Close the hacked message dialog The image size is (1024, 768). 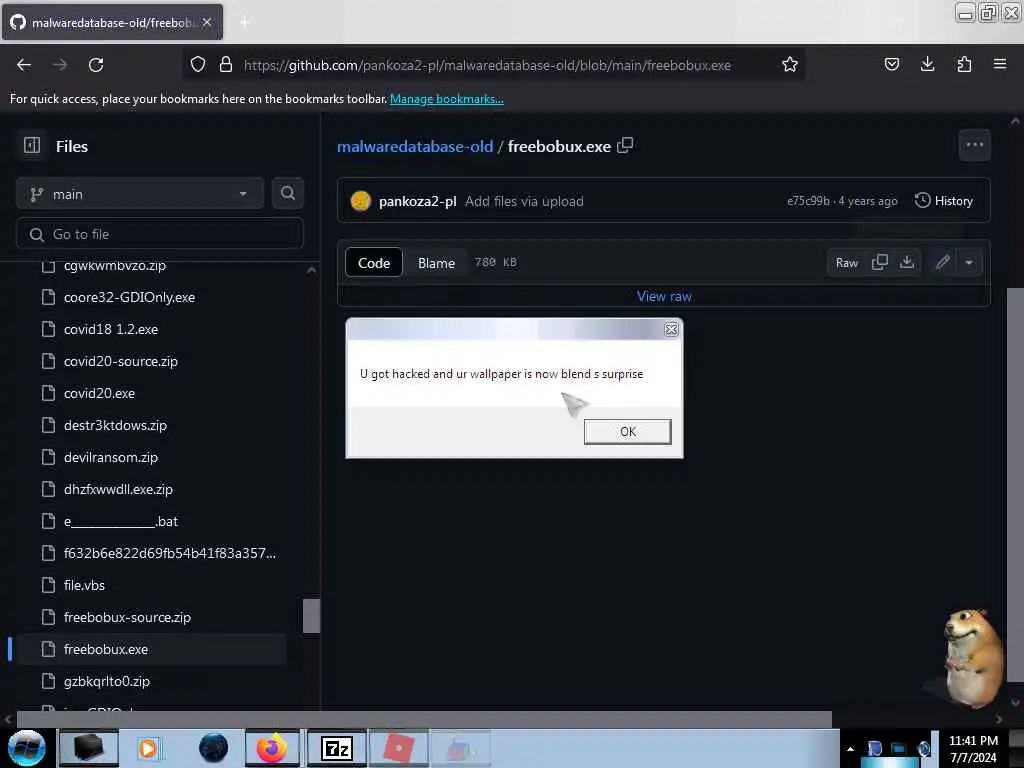tap(671, 329)
